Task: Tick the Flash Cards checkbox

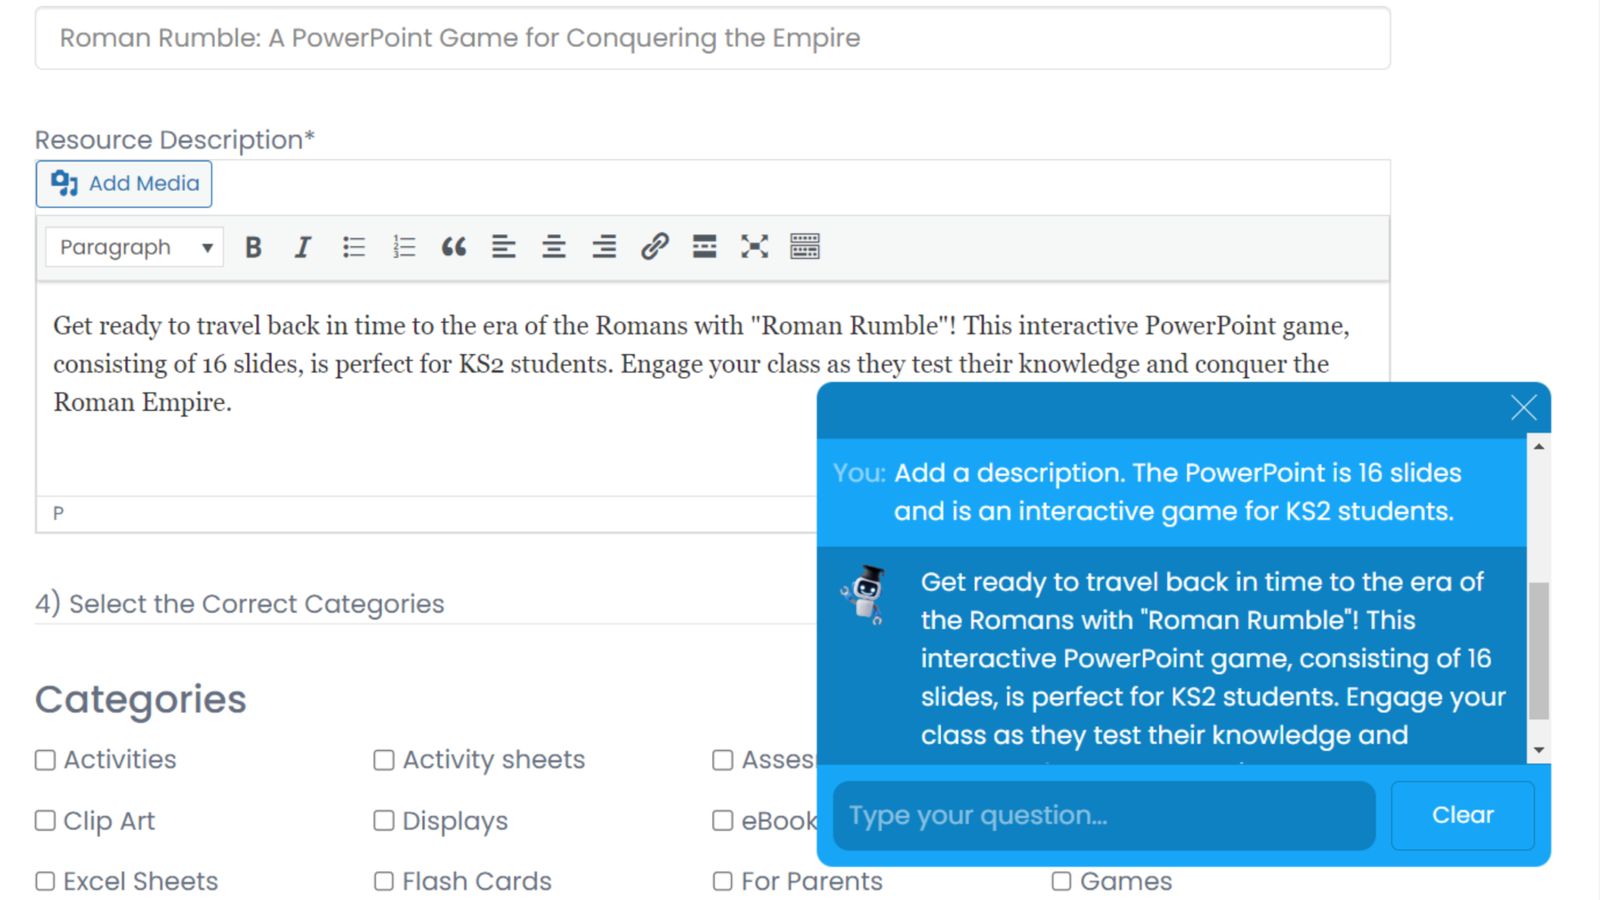Action: pyautogui.click(x=384, y=881)
